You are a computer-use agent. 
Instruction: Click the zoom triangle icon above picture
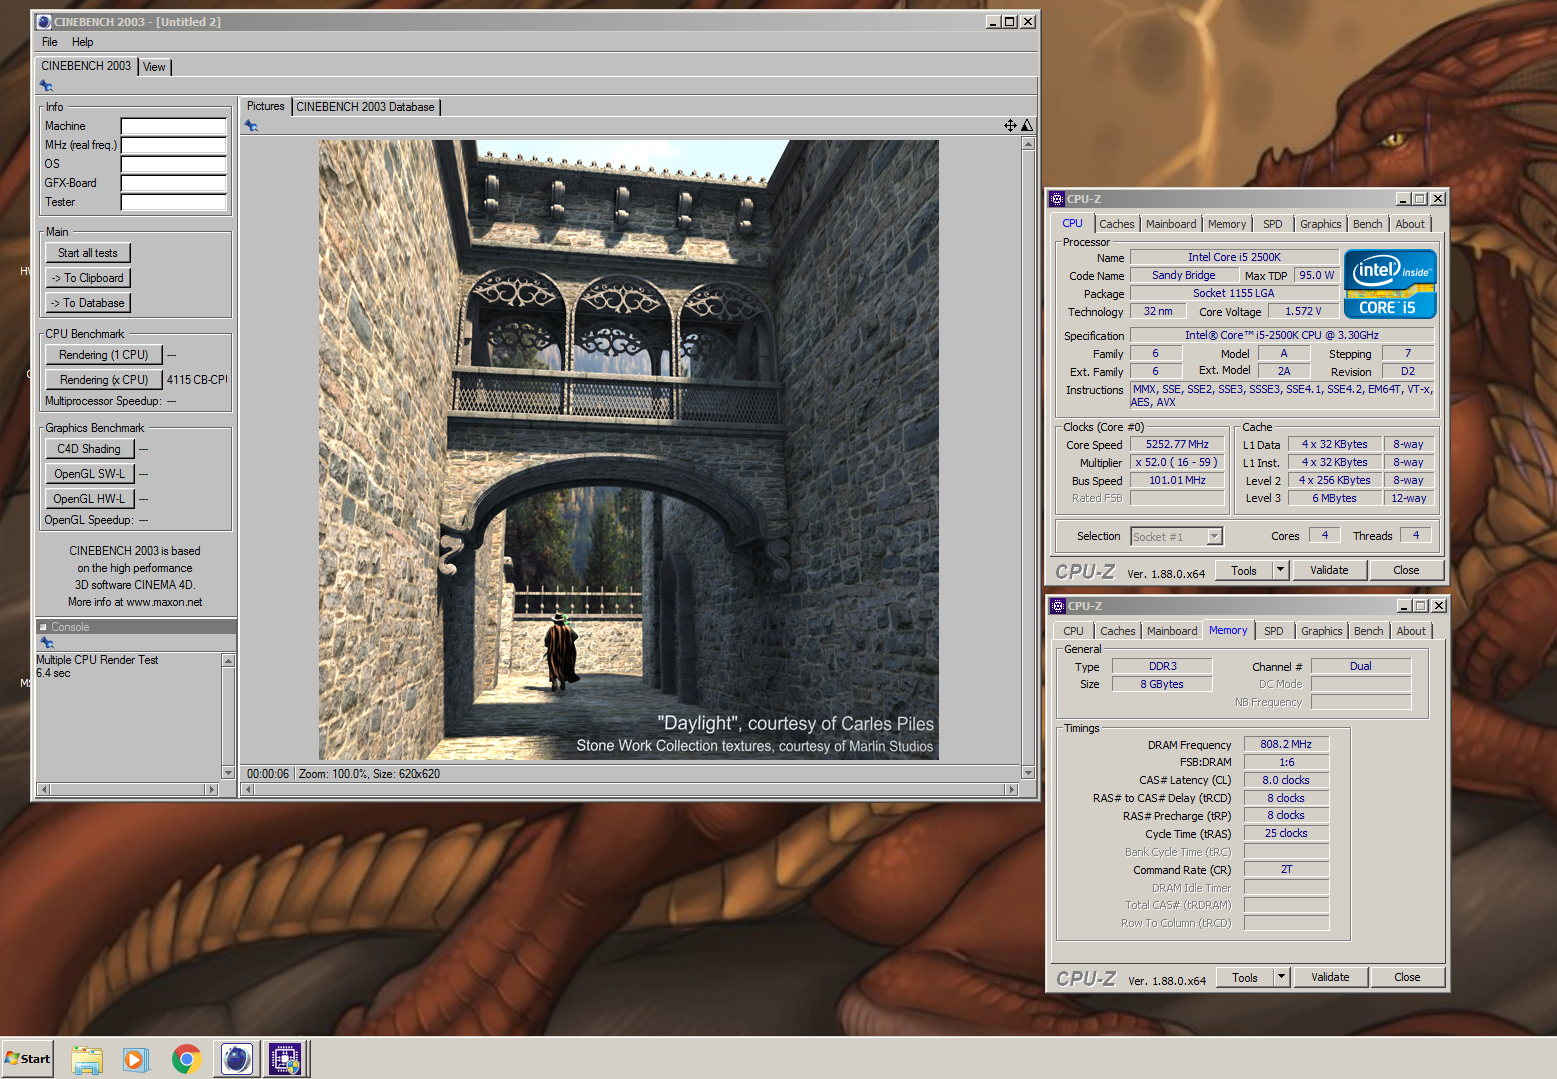tap(1027, 125)
